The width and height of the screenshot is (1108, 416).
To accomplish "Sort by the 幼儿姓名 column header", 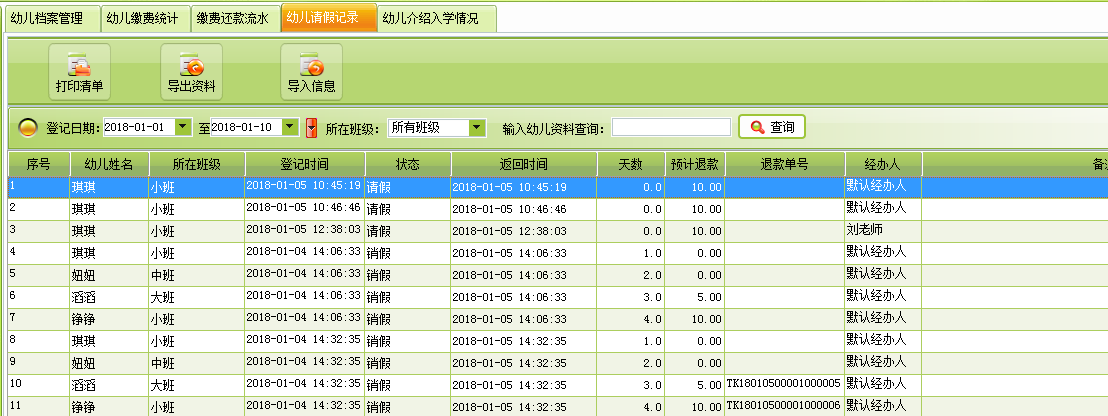I will (108, 164).
